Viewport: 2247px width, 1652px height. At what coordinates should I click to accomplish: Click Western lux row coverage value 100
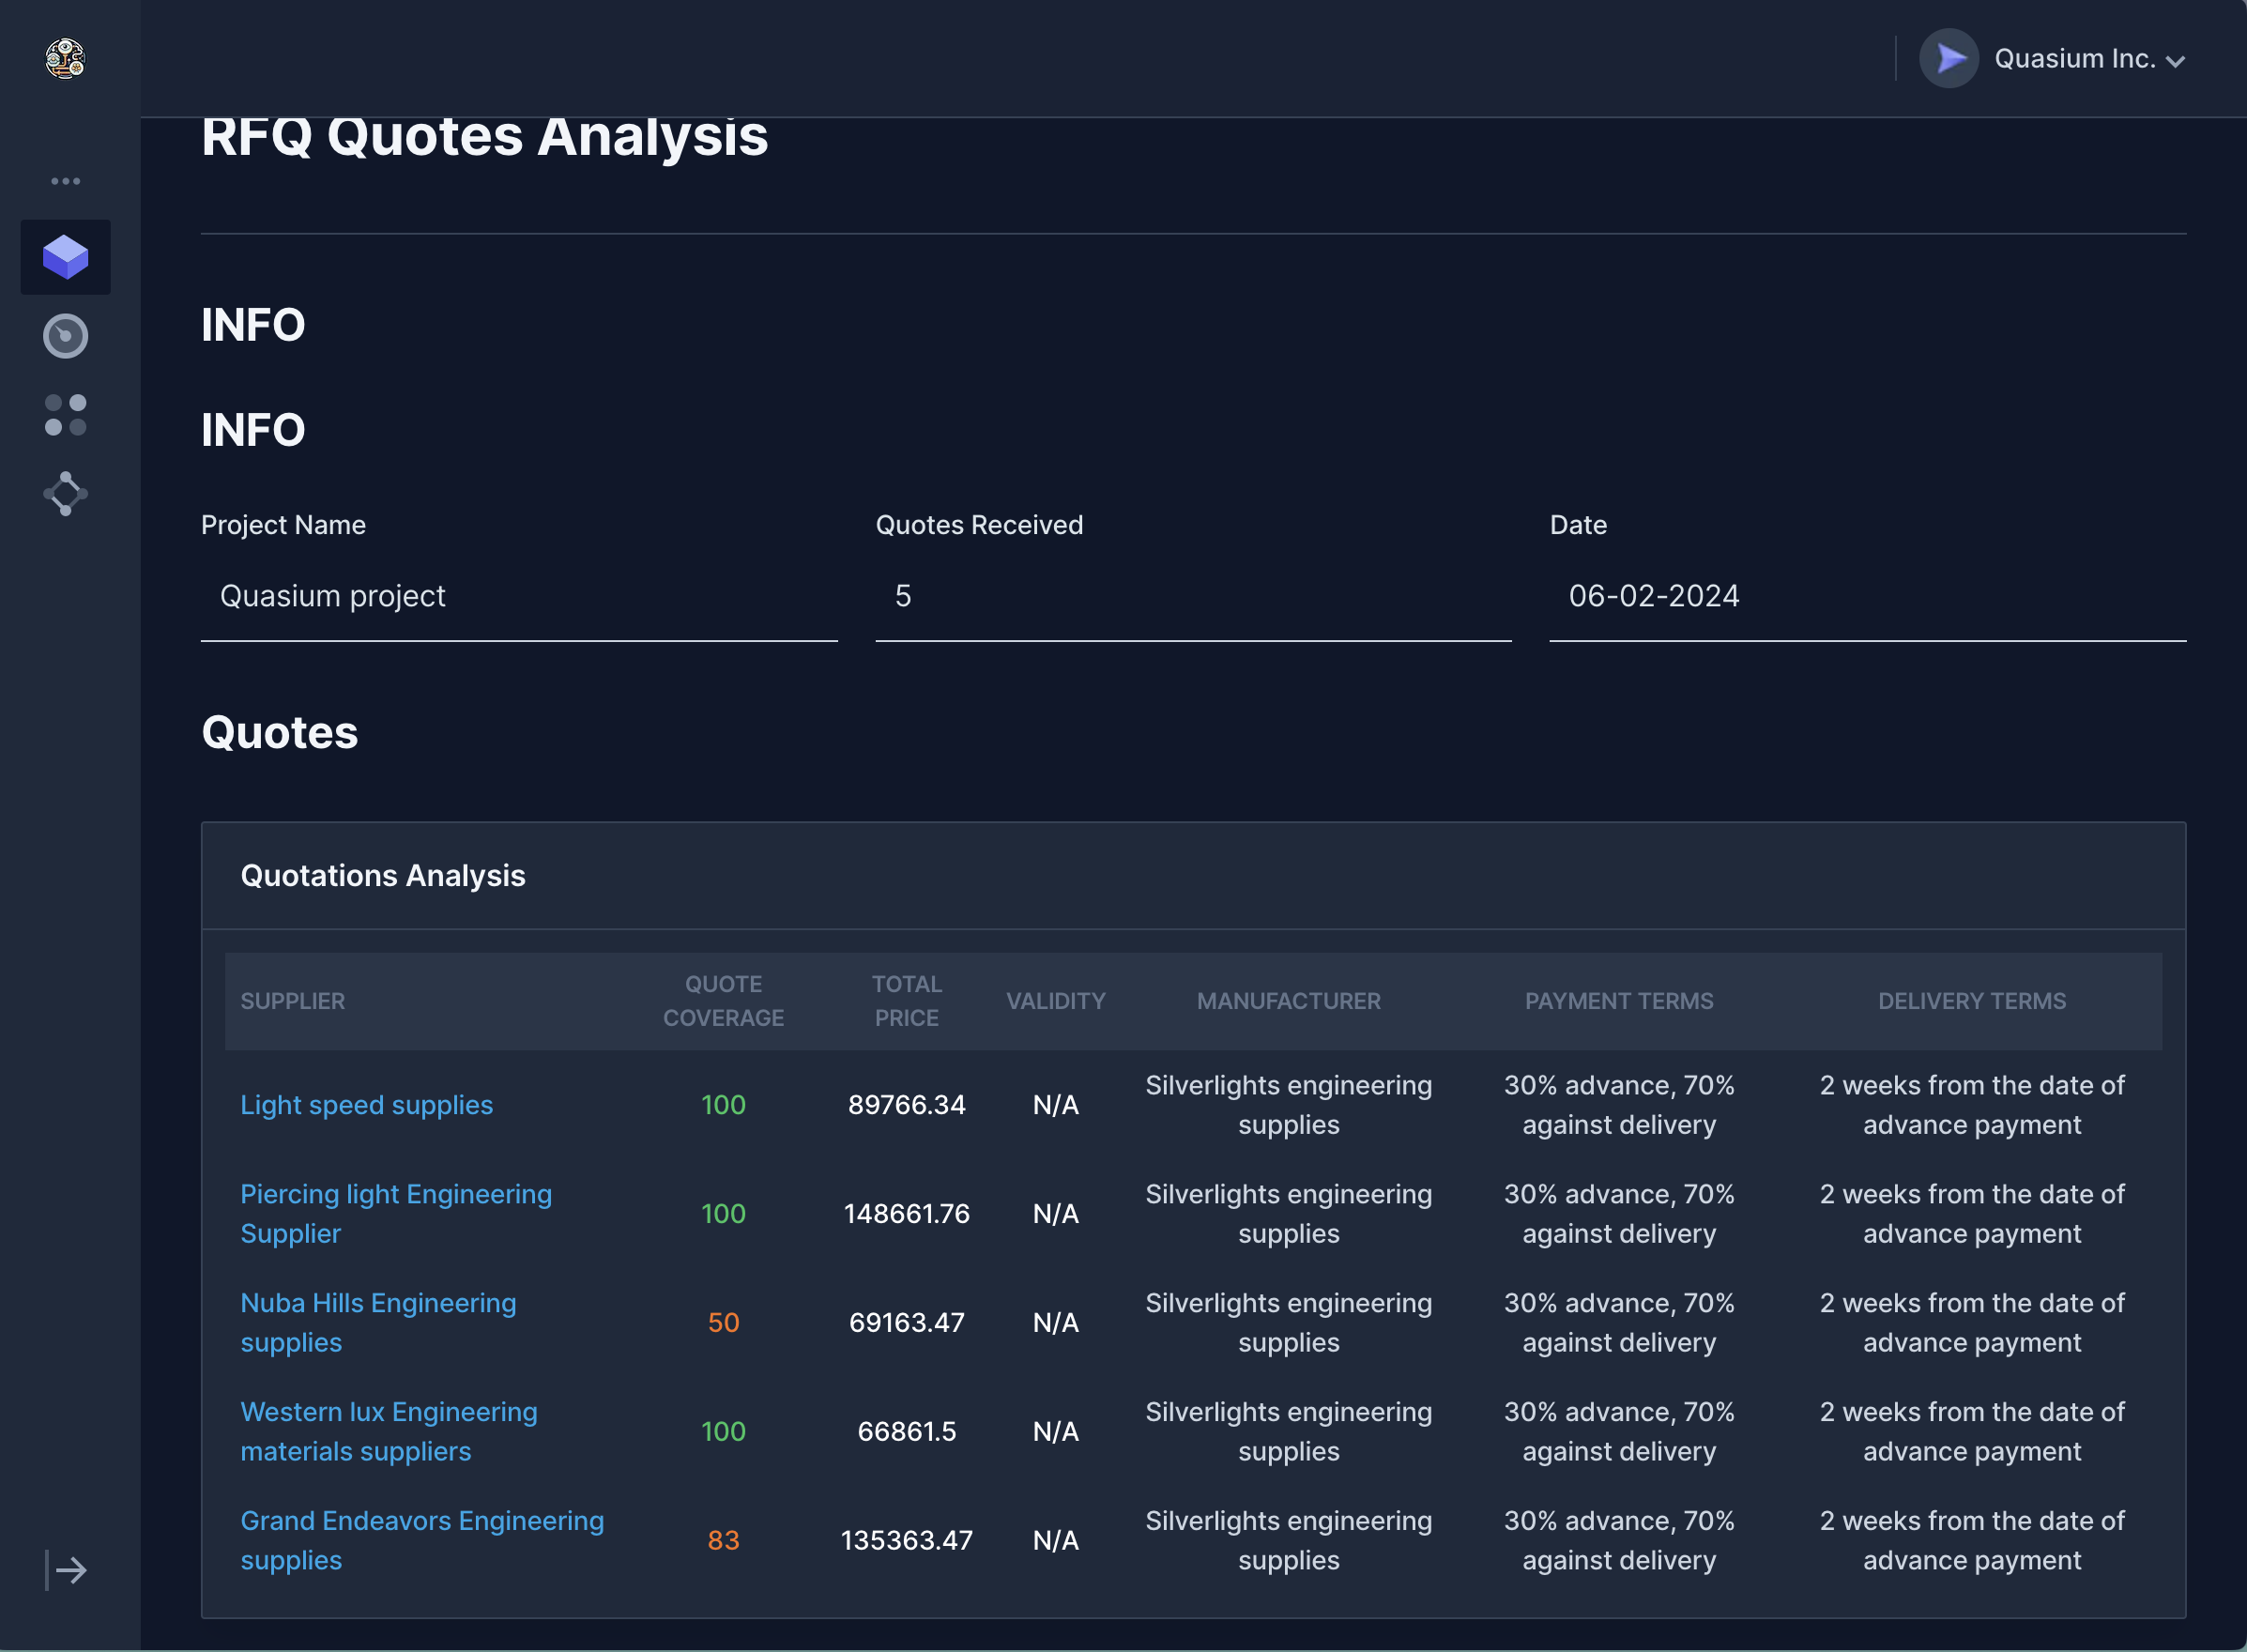723,1432
